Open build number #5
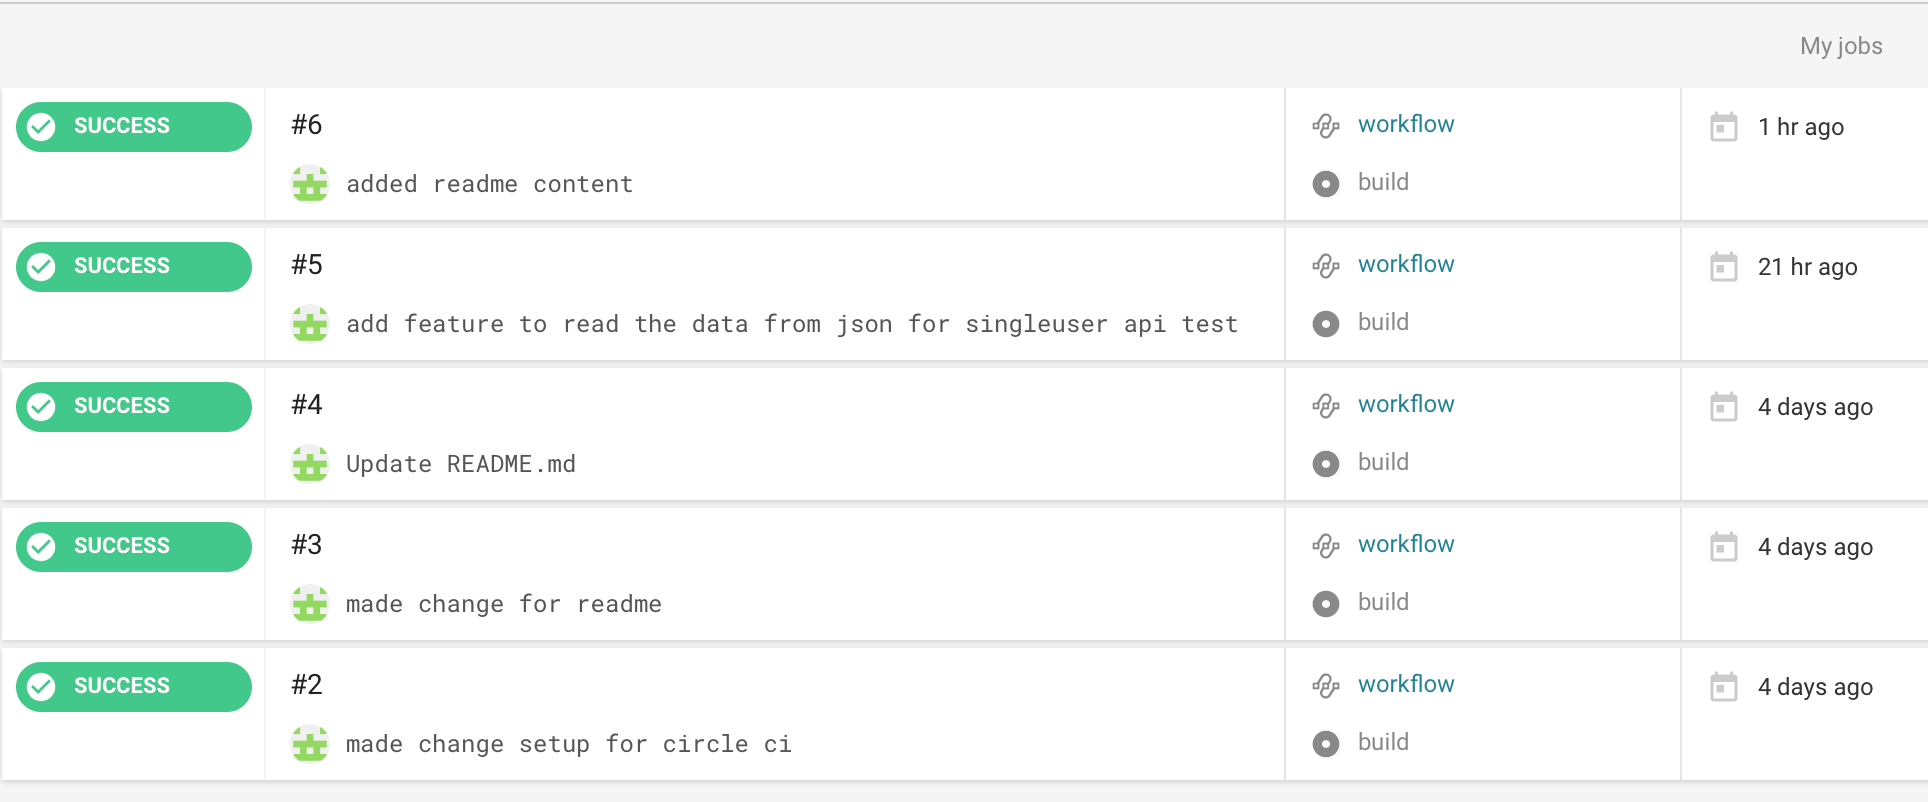Viewport: 1928px width, 802px height. (307, 265)
